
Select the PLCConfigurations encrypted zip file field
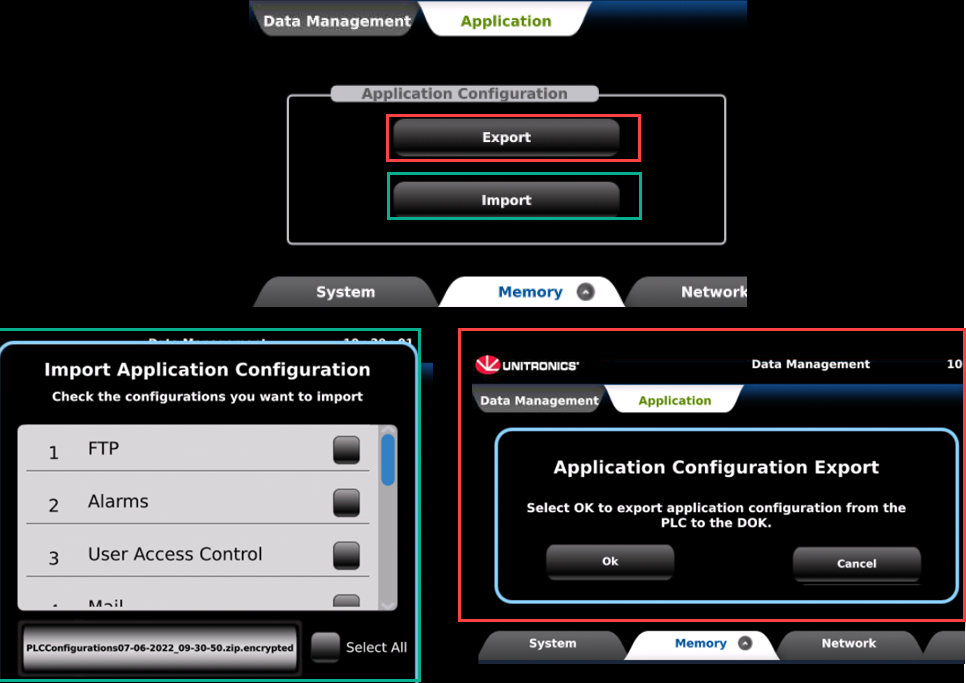pyautogui.click(x=160, y=647)
